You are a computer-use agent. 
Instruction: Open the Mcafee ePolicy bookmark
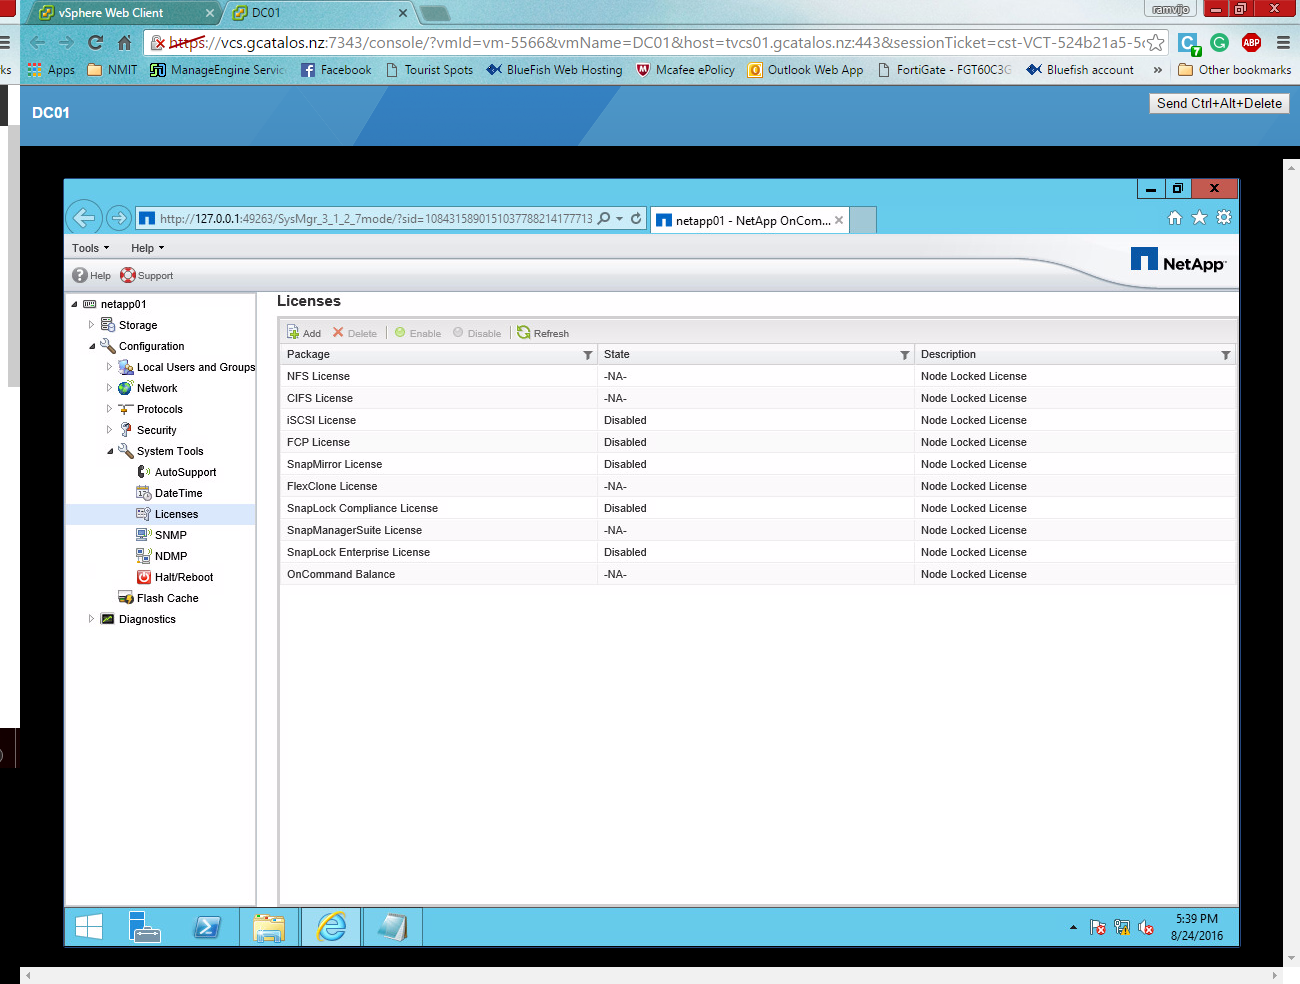coord(686,70)
